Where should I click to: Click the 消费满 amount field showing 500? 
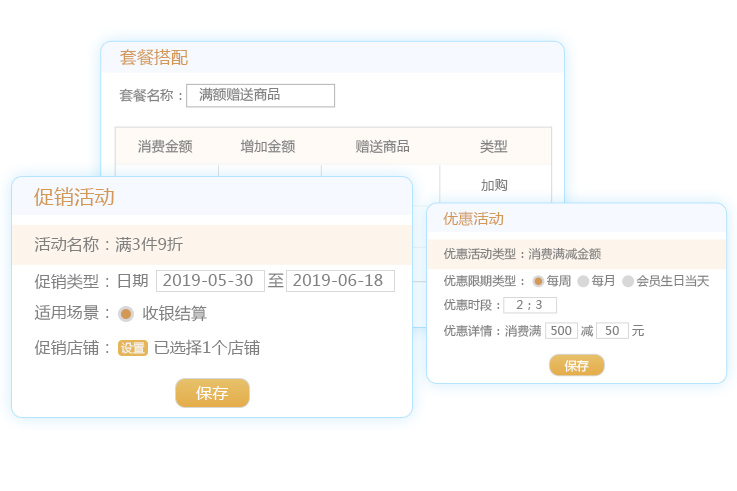[561, 330]
